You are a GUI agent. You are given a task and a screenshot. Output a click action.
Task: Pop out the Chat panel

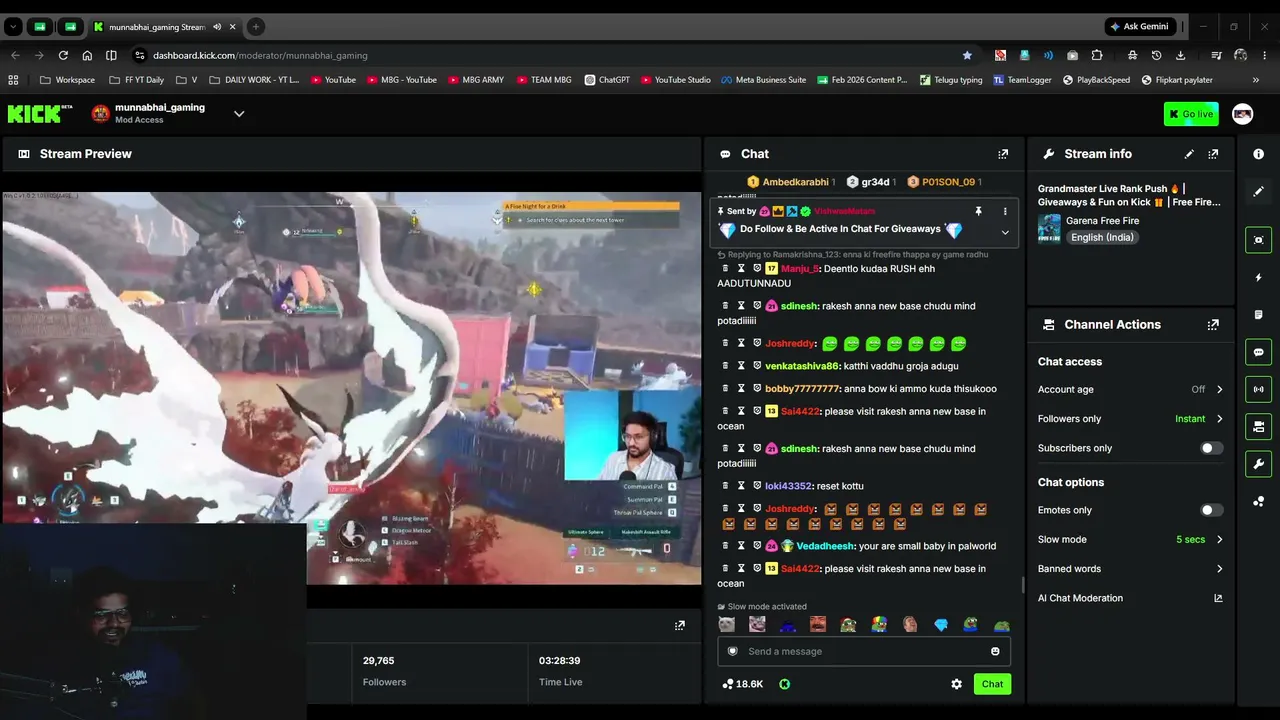point(1003,154)
